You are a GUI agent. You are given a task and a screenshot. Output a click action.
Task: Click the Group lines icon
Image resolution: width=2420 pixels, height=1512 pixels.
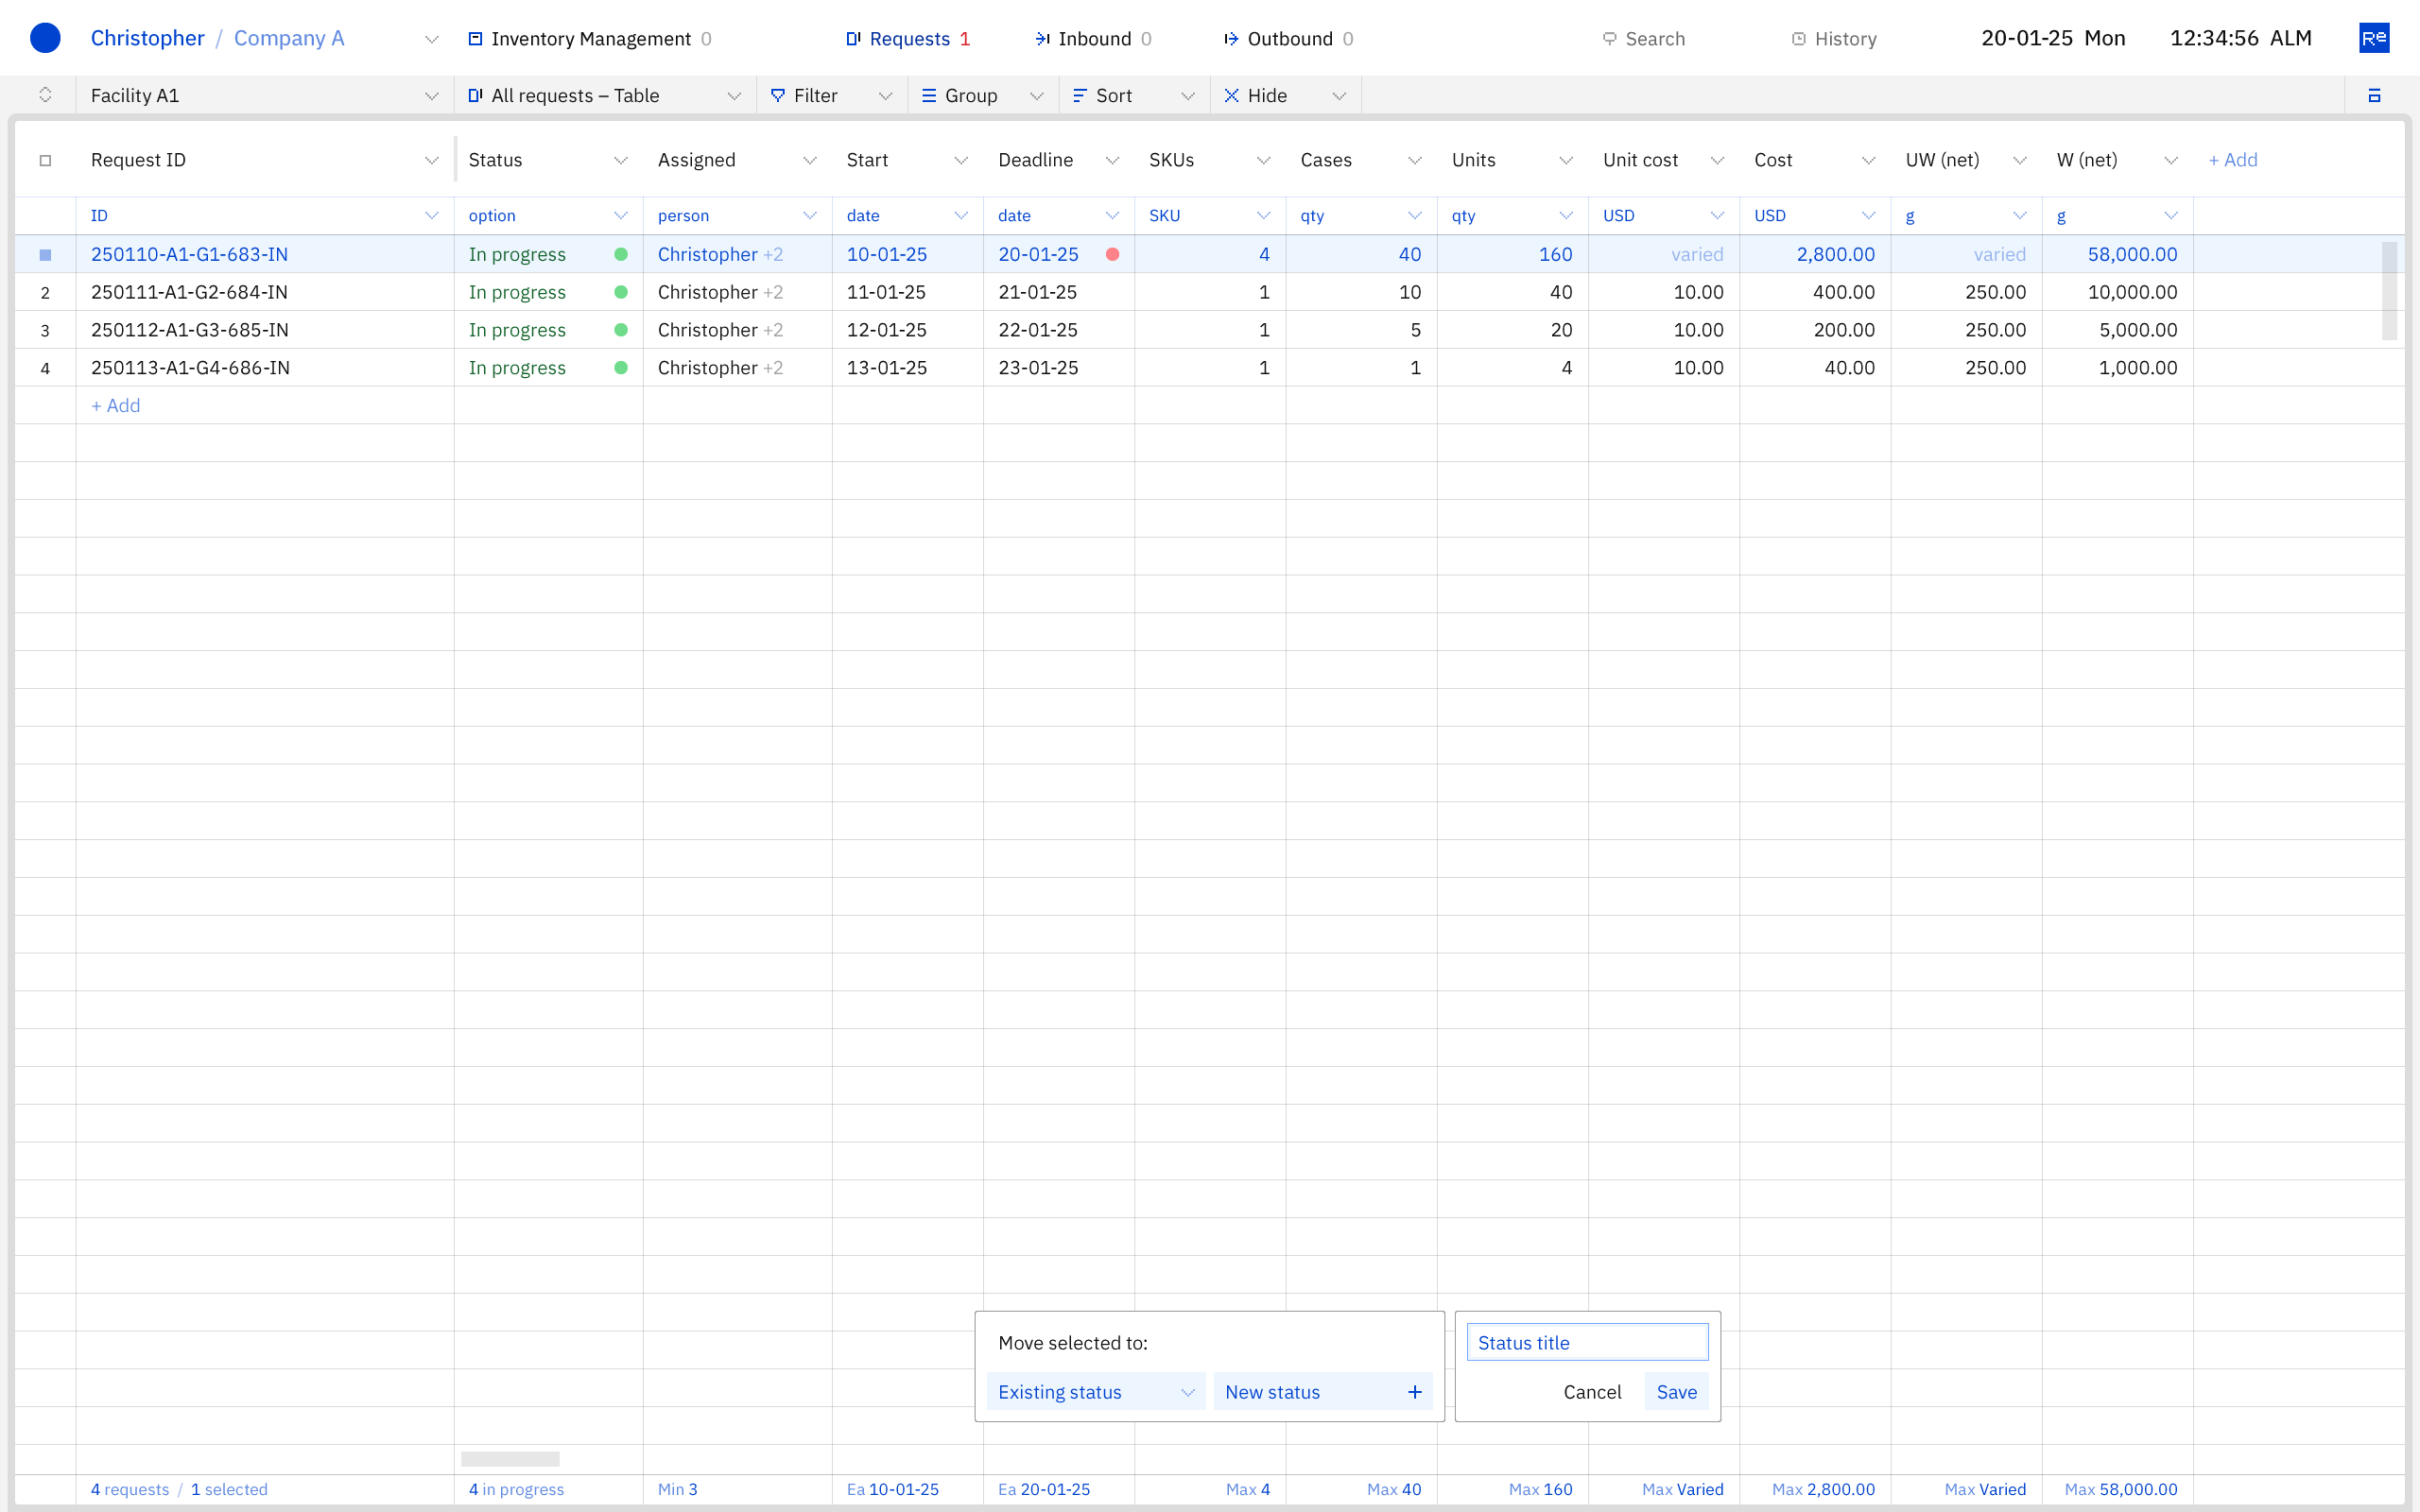(928, 96)
